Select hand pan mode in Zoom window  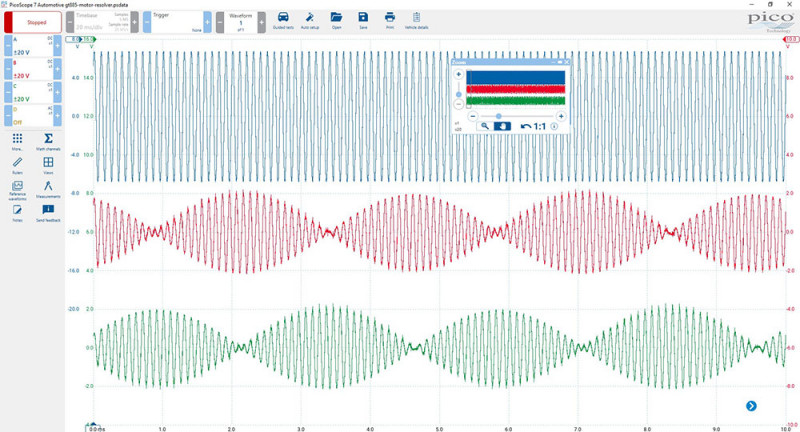coord(503,125)
